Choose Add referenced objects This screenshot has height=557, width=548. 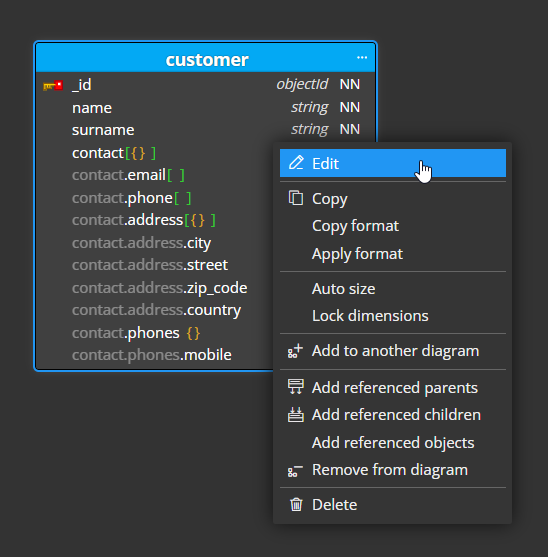coord(393,443)
